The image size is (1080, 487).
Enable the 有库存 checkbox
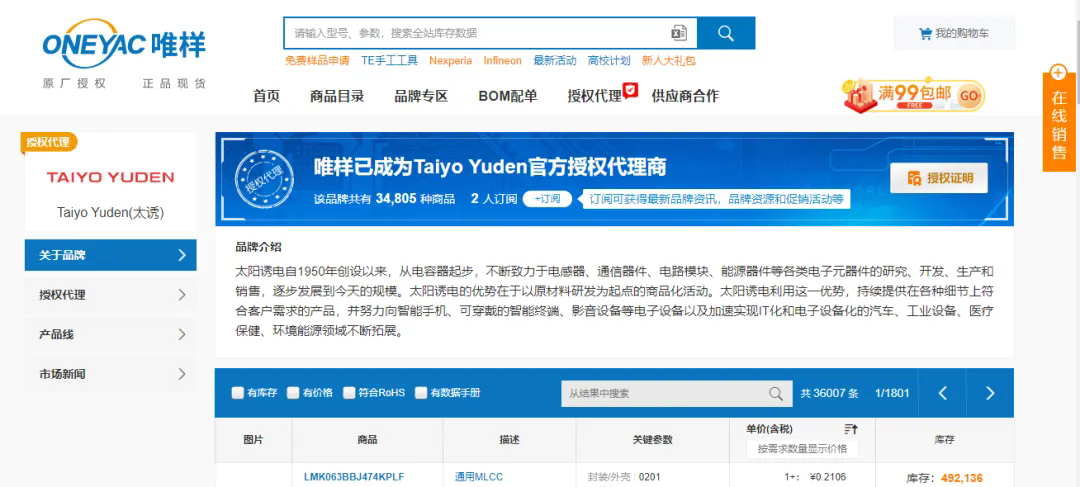(238, 393)
